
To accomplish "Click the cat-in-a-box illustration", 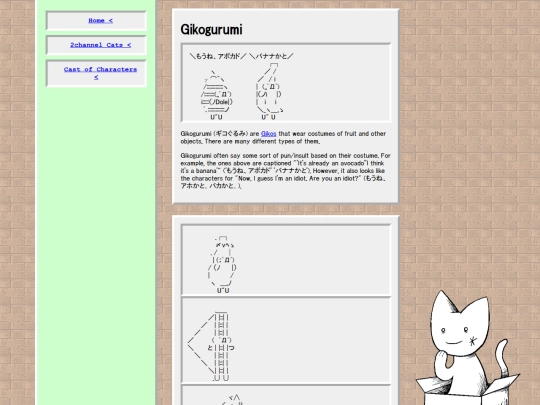I will [x=468, y=348].
